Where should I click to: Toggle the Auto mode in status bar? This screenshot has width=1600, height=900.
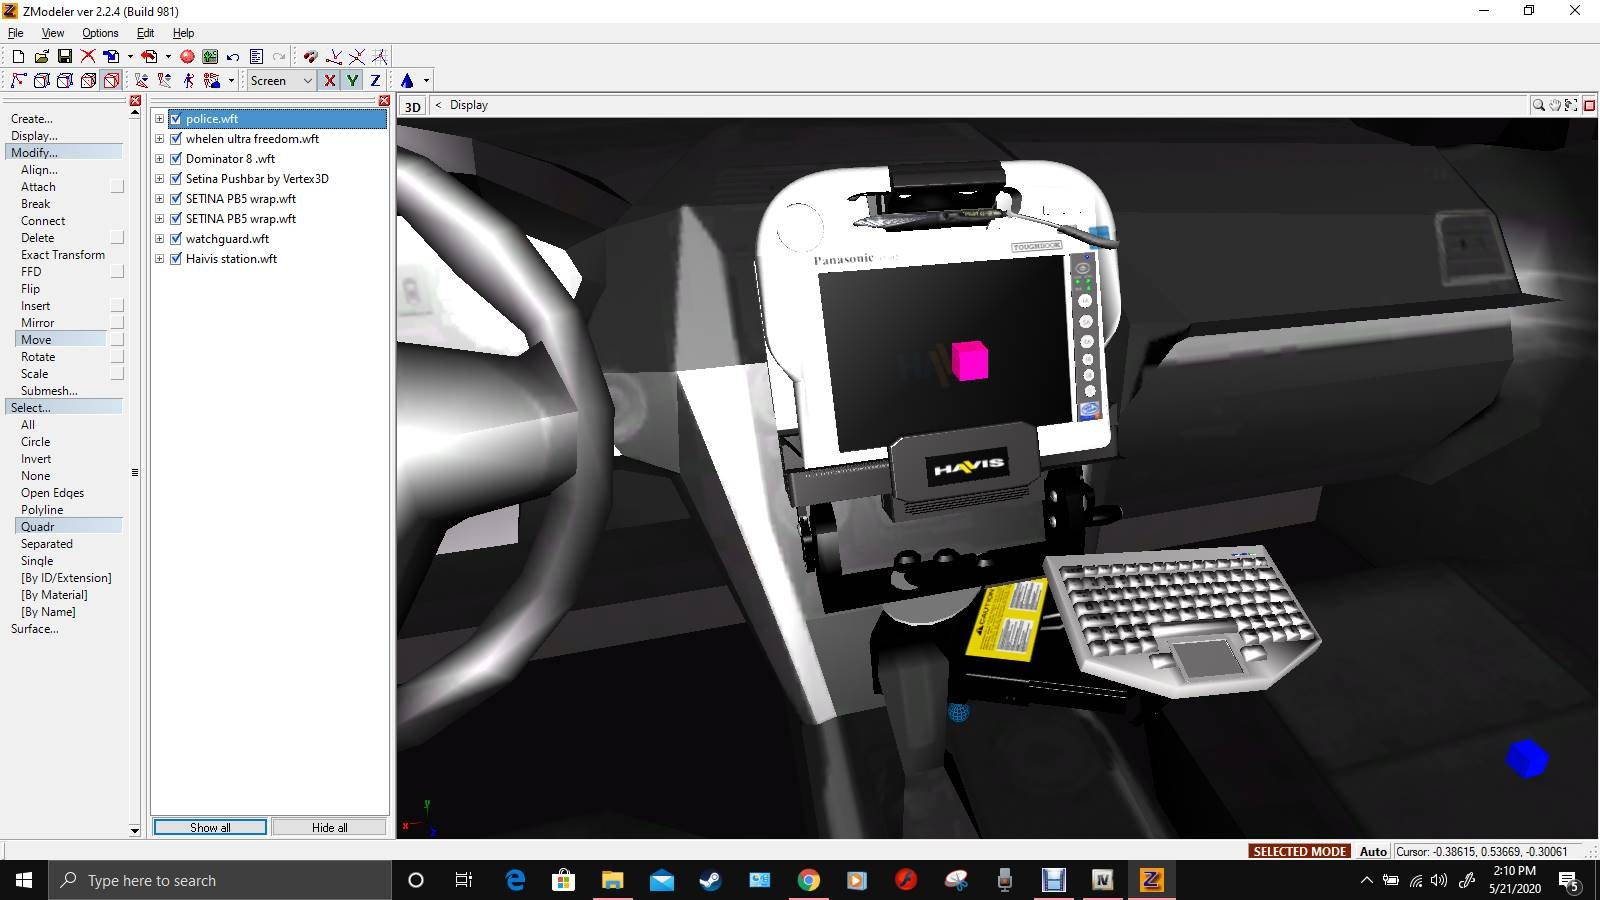(1373, 851)
